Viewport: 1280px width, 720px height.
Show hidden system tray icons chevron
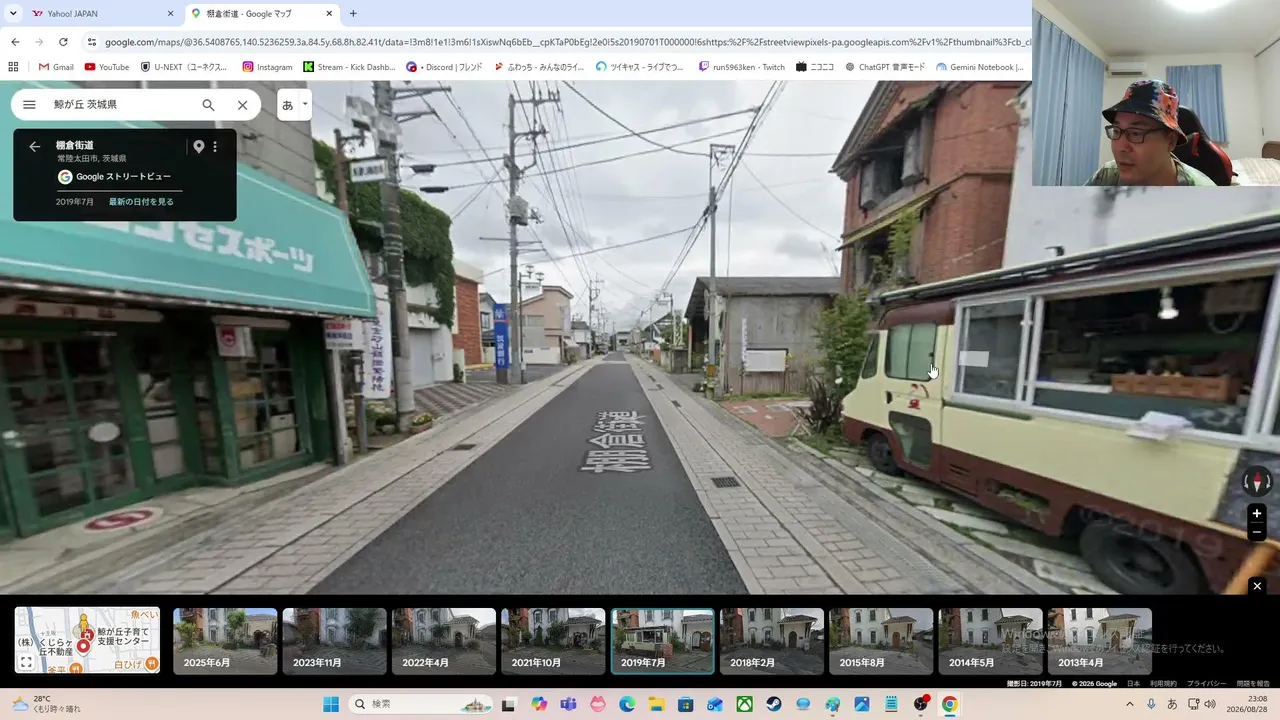pos(1131,704)
